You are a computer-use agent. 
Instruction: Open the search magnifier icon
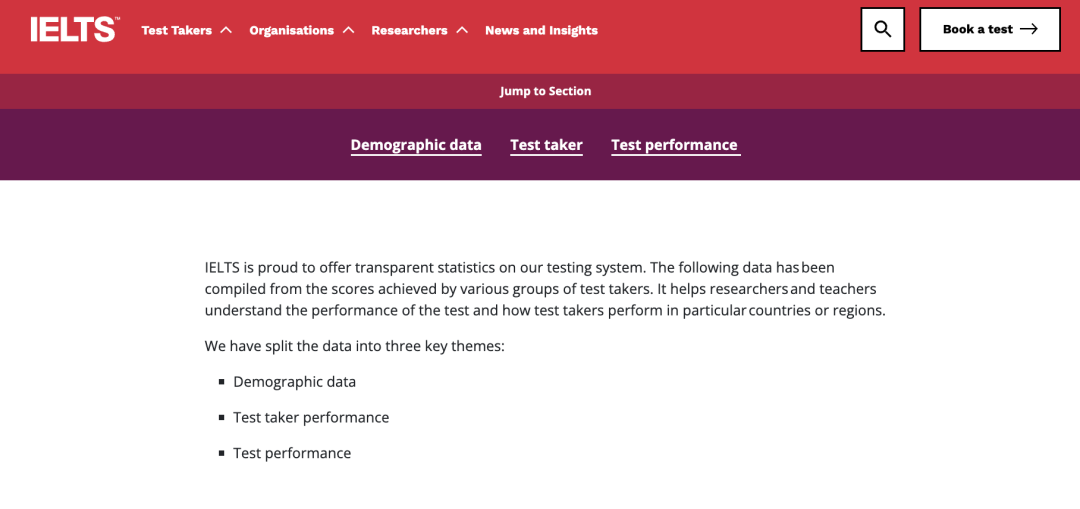[882, 30]
